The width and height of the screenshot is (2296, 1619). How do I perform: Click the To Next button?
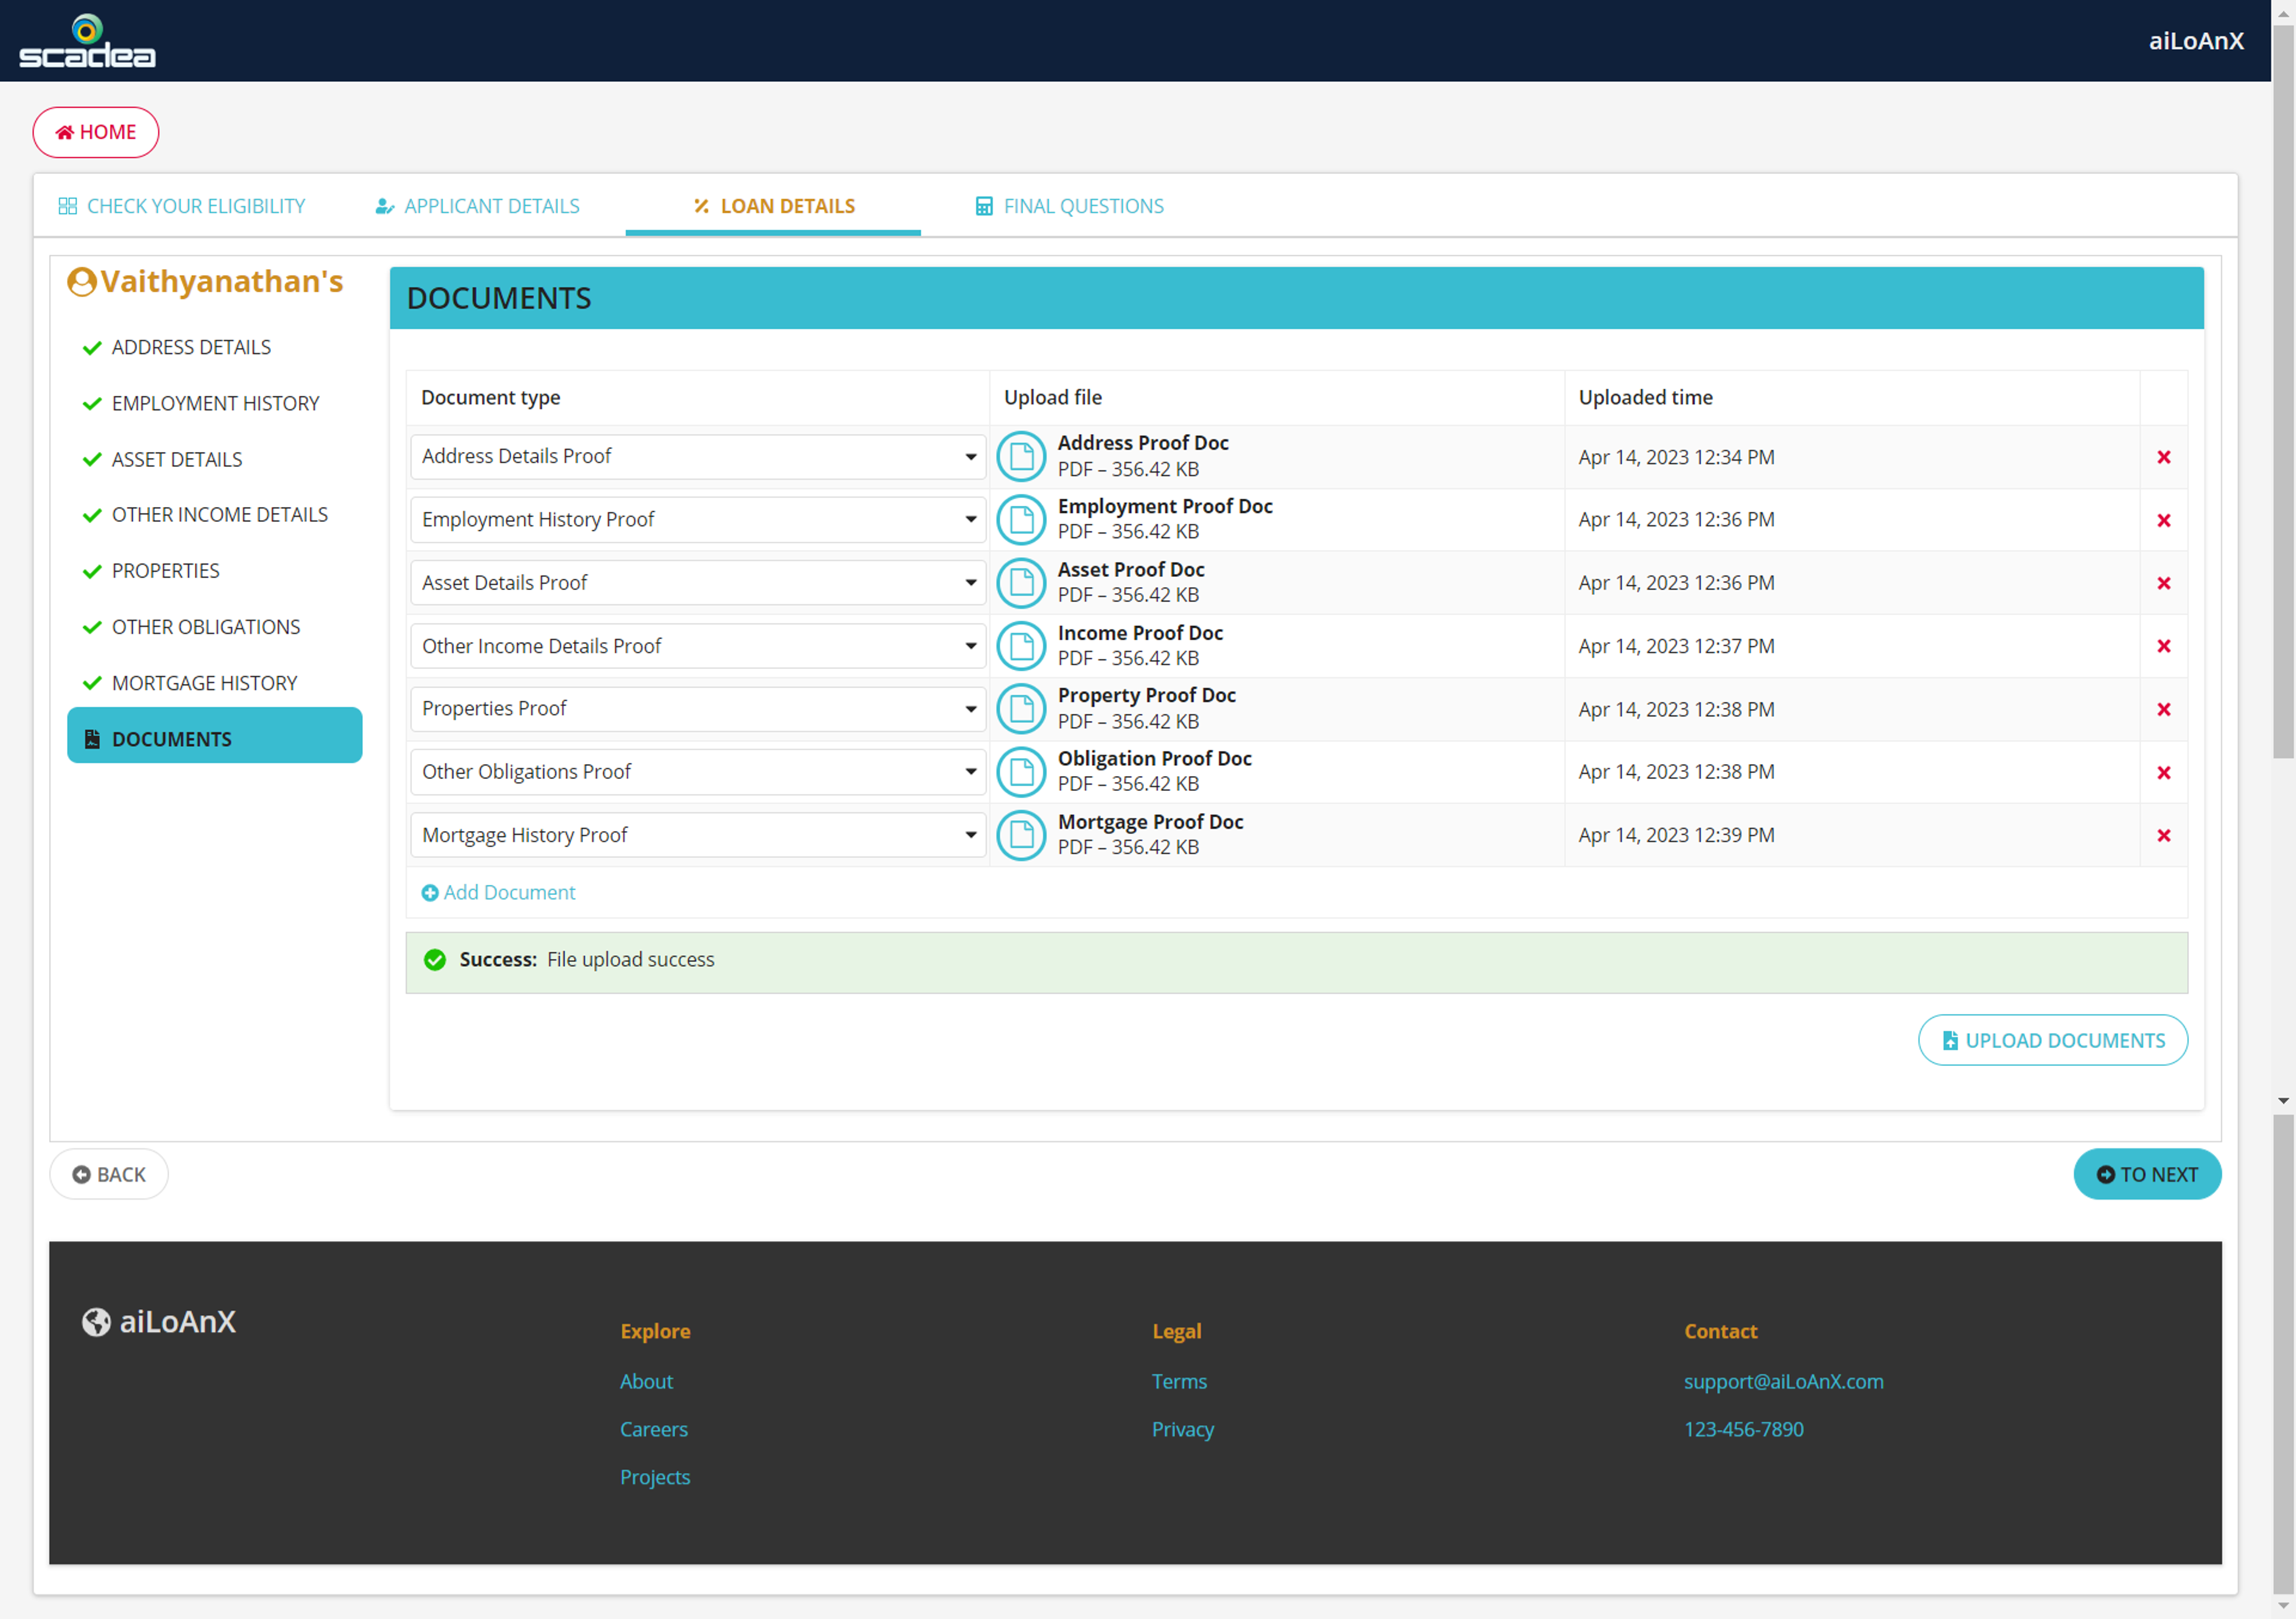[x=2147, y=1175]
